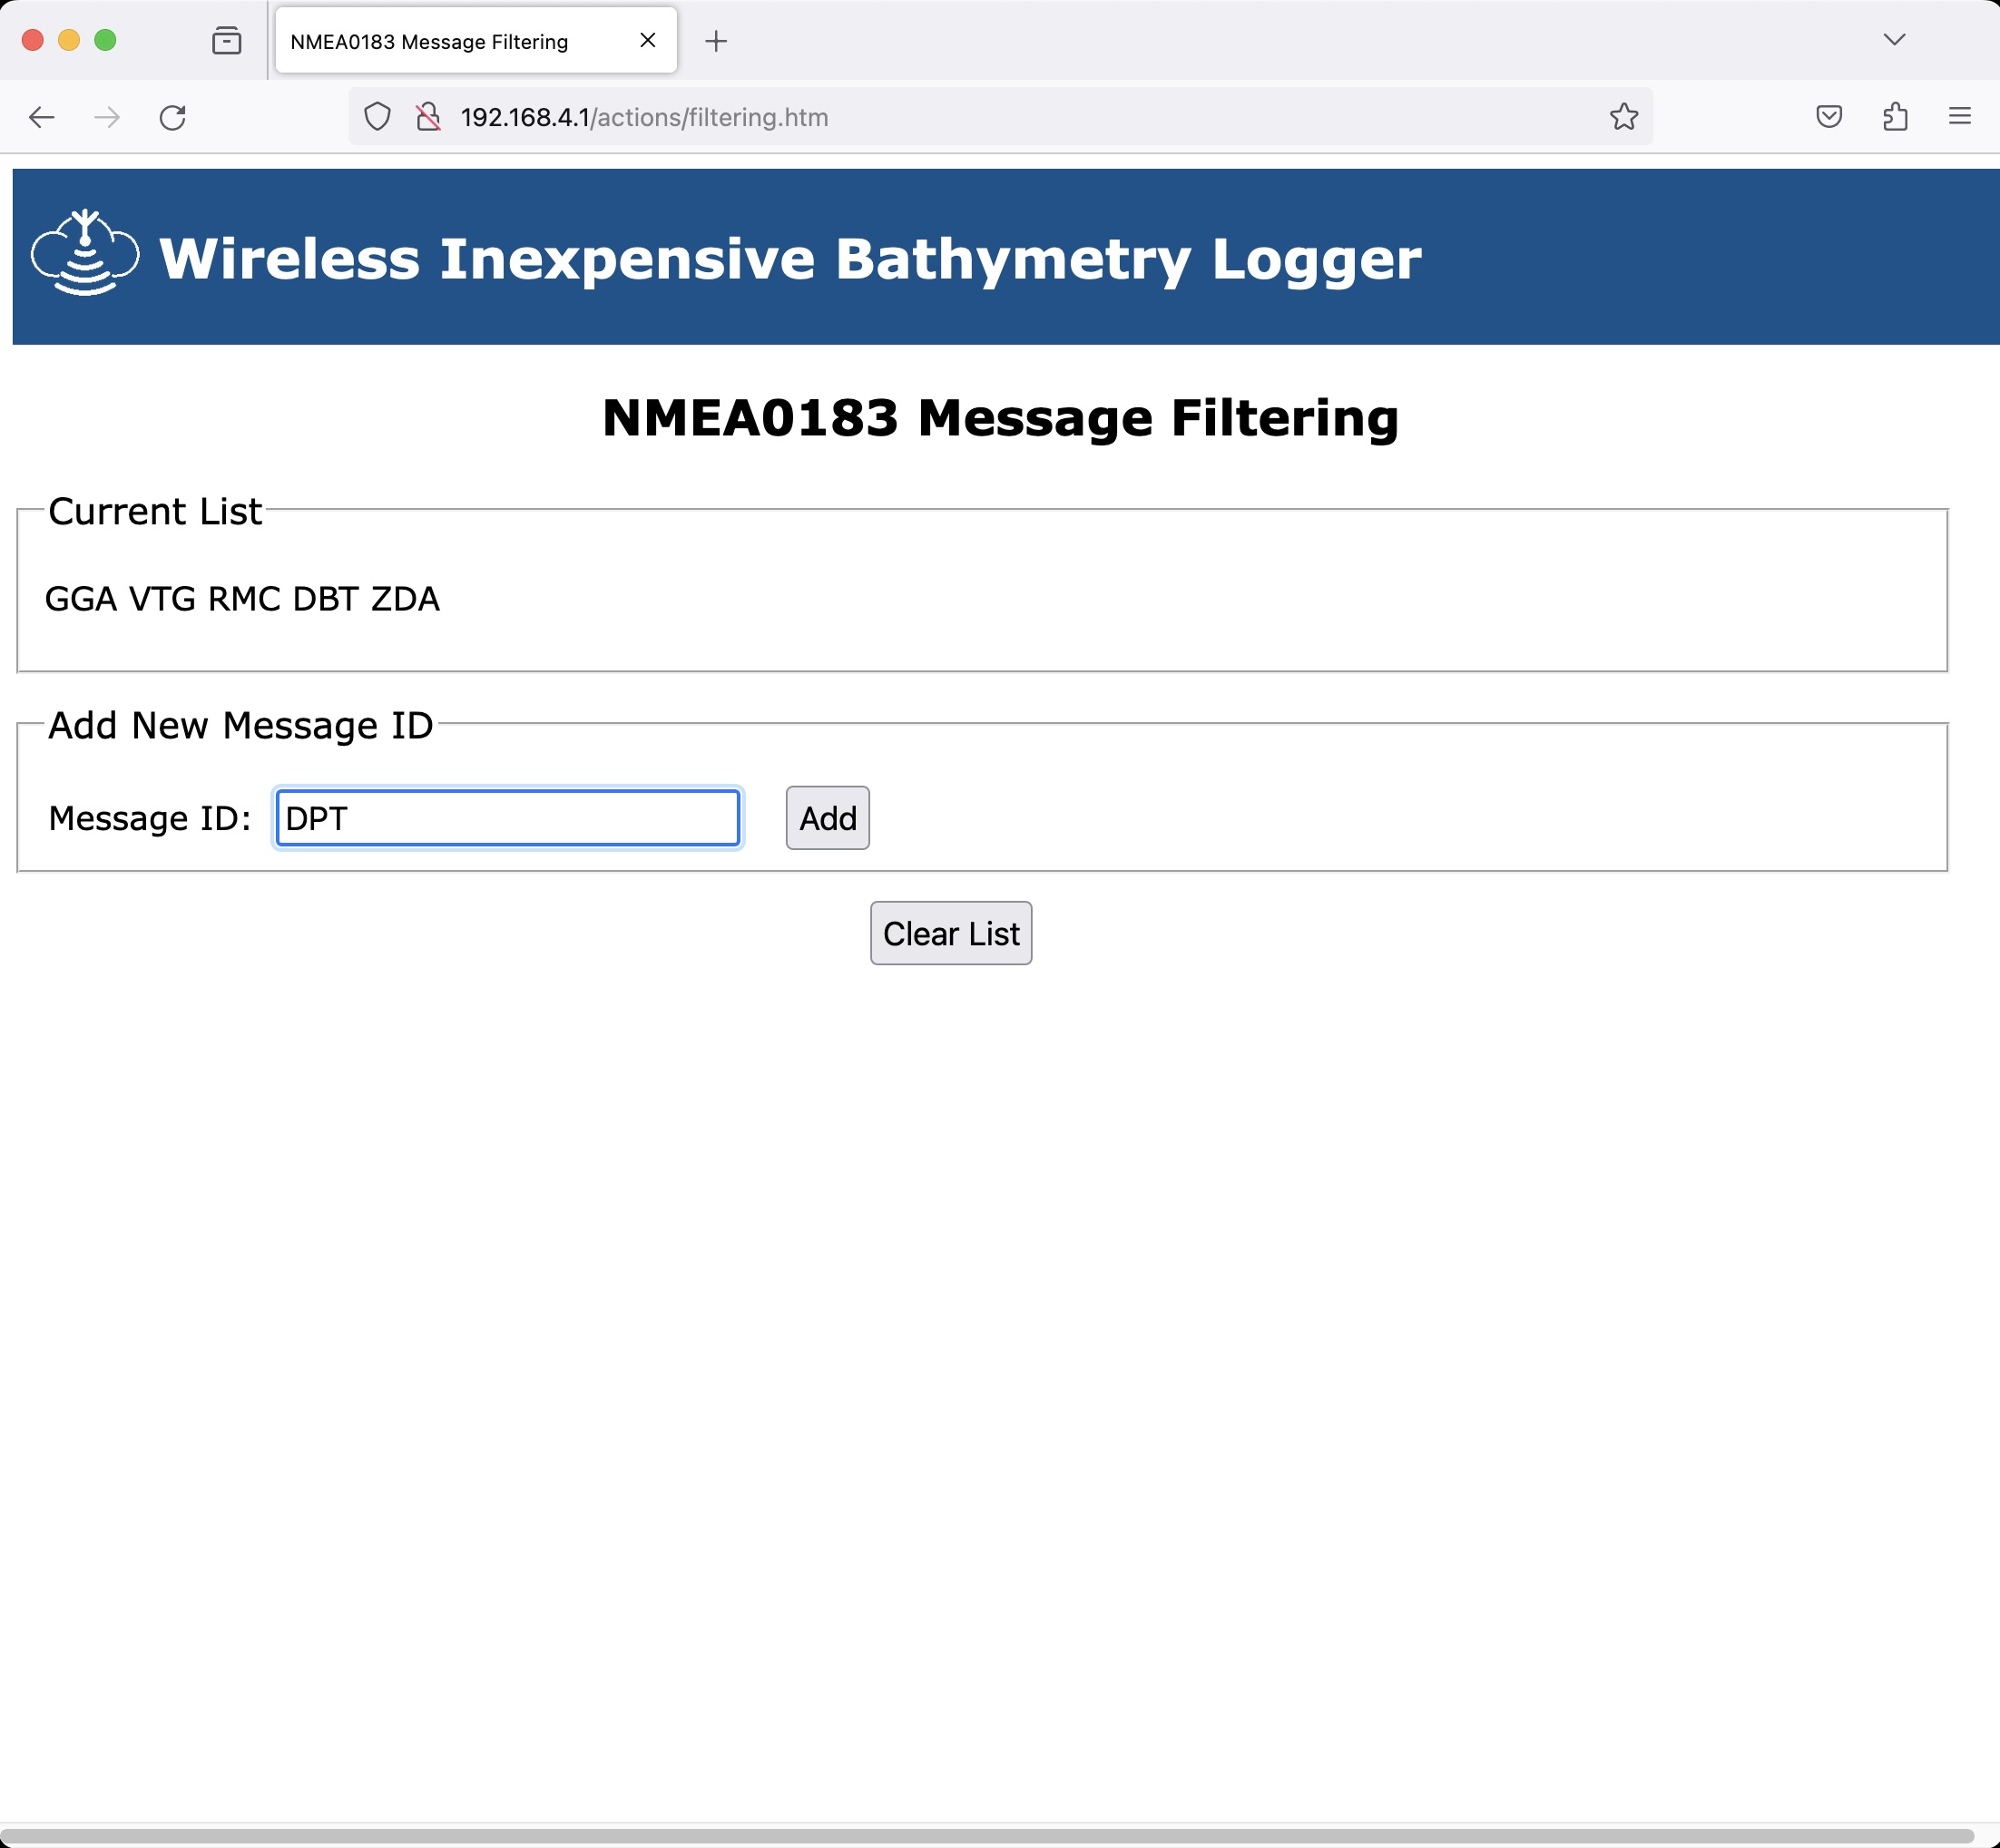Click the WIBL logo in the header
2000x1848 pixels.
85,253
